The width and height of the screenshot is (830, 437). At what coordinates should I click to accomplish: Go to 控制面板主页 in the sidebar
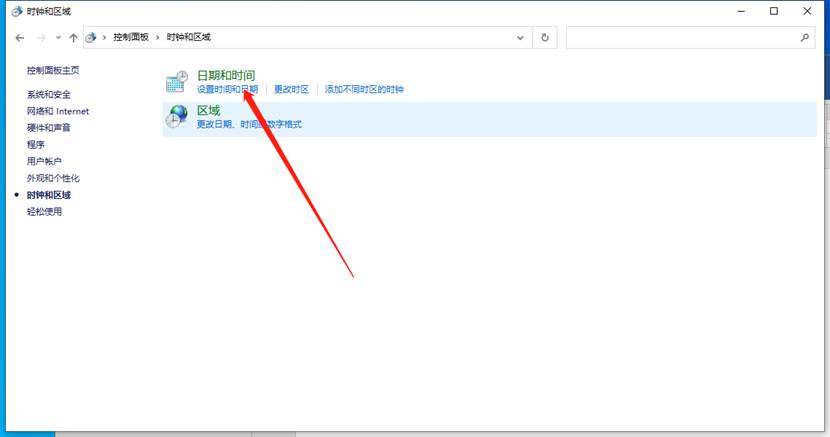[x=53, y=70]
